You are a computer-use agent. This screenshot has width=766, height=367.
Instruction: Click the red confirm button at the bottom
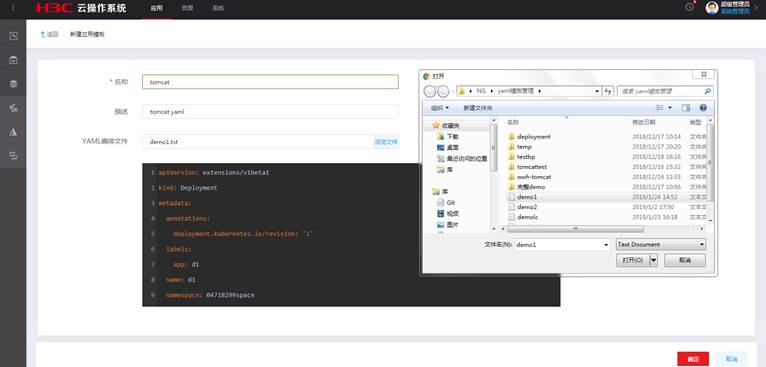click(693, 359)
